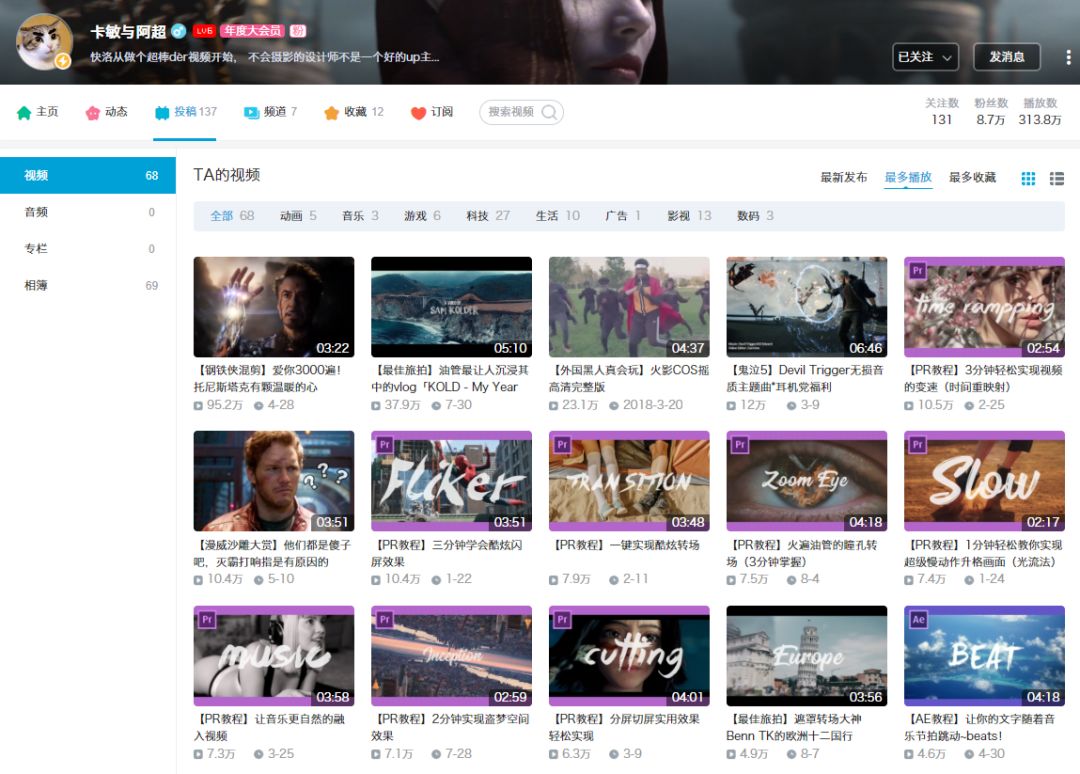Open the Sam Kolder 05:10 video thumbnail
Screen dimensions: 1080x774
point(452,307)
